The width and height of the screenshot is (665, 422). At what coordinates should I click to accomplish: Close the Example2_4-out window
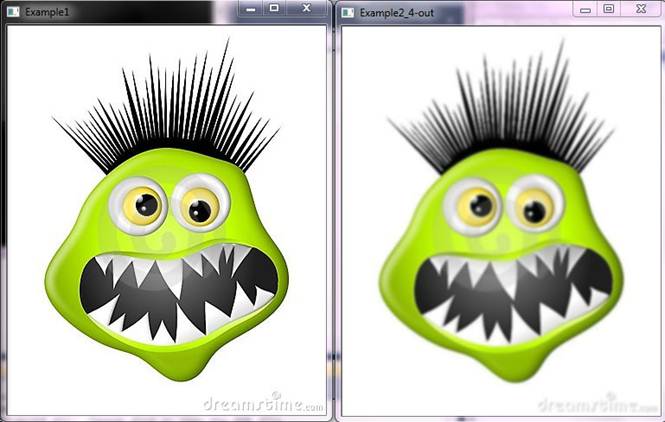coord(641,9)
